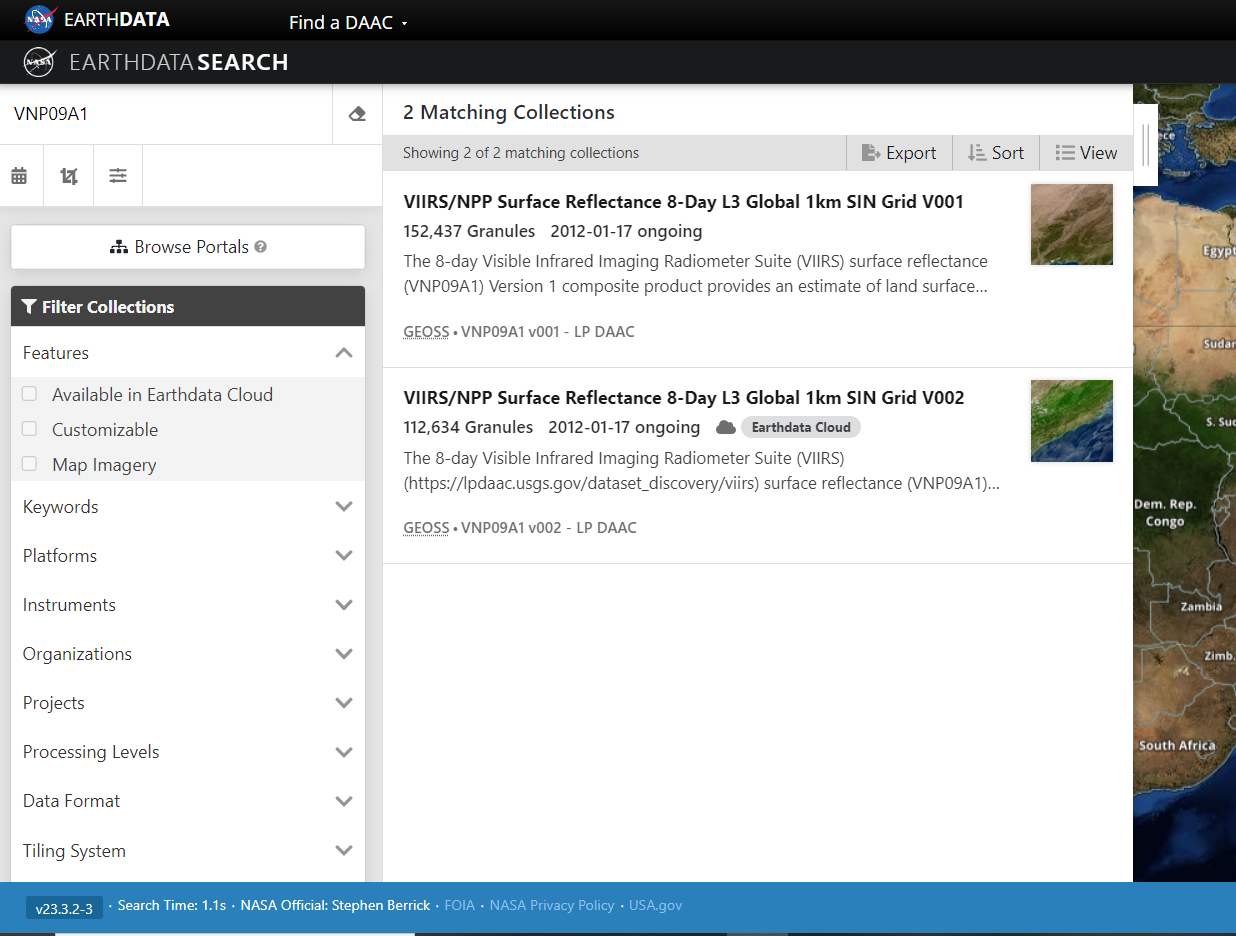Click the NASA logo beside Earthdata Search
Screen dimensions: 1236x936
click(39, 62)
